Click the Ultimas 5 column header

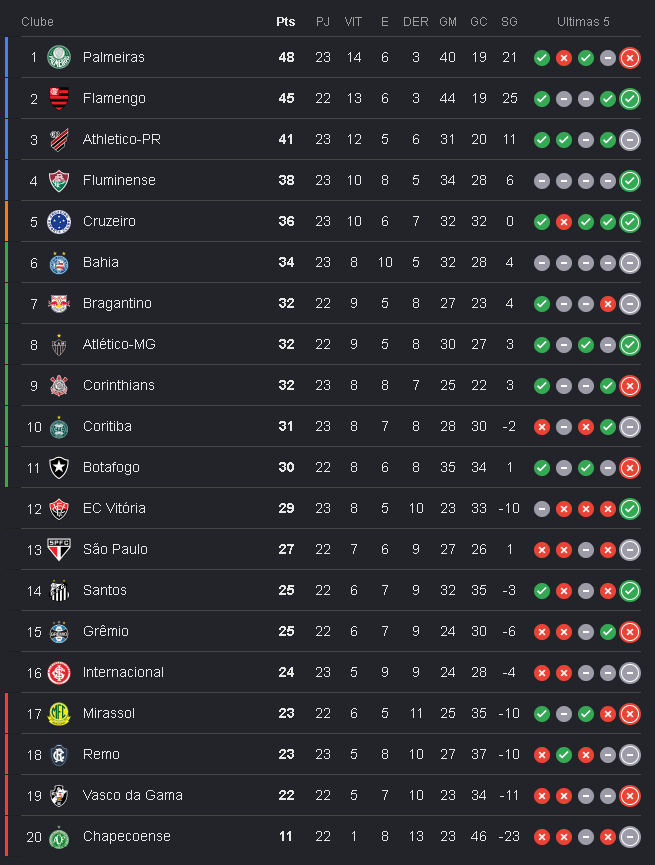pos(583,22)
